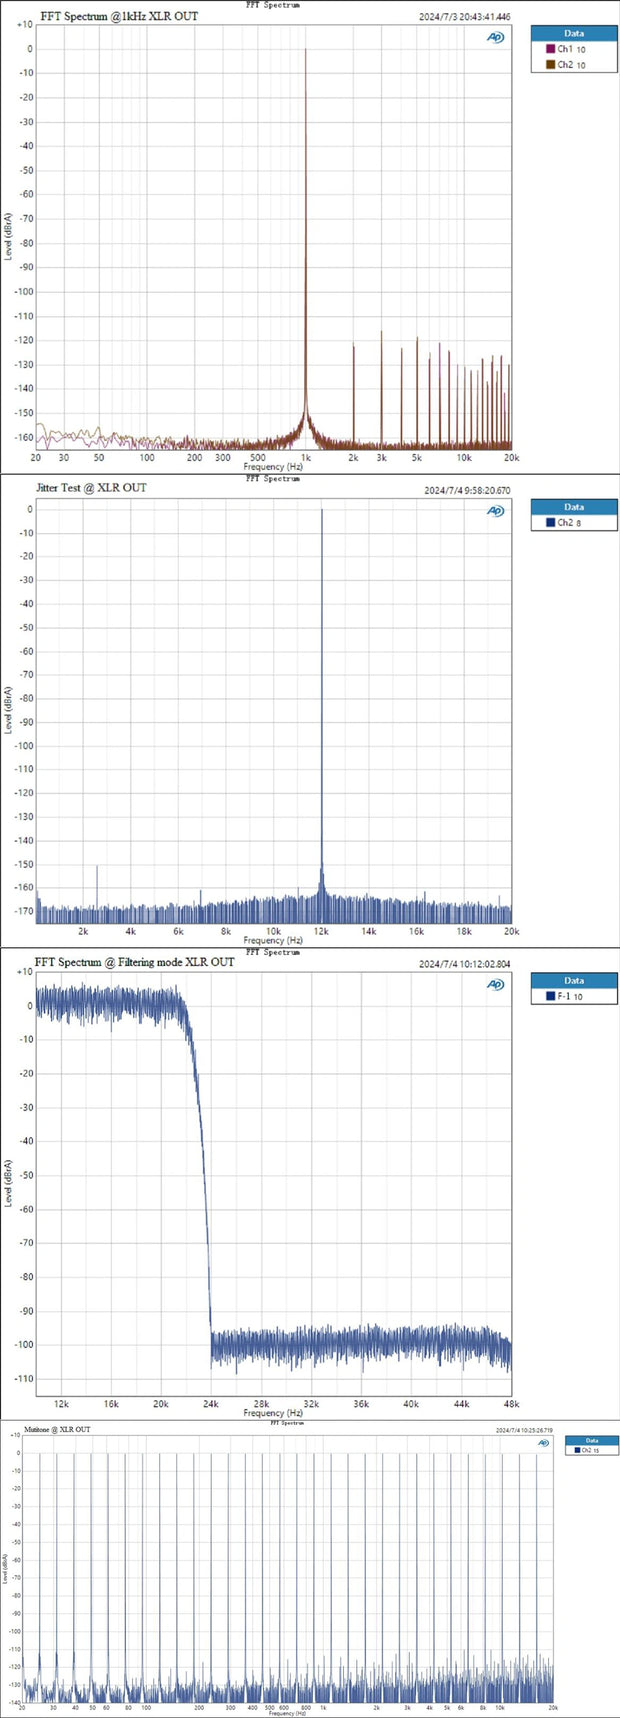The image size is (620, 1718).
Task: Click the magenta Ch1 swatch in the first legend
Action: 550,49
